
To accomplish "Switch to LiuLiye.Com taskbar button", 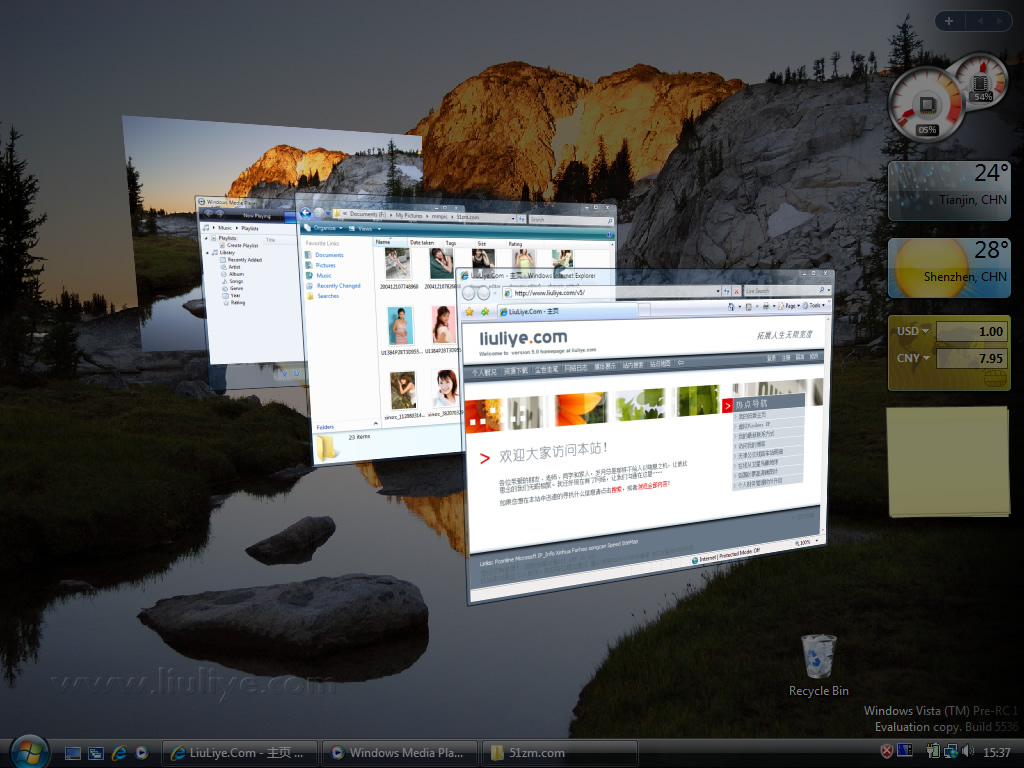I will click(239, 753).
